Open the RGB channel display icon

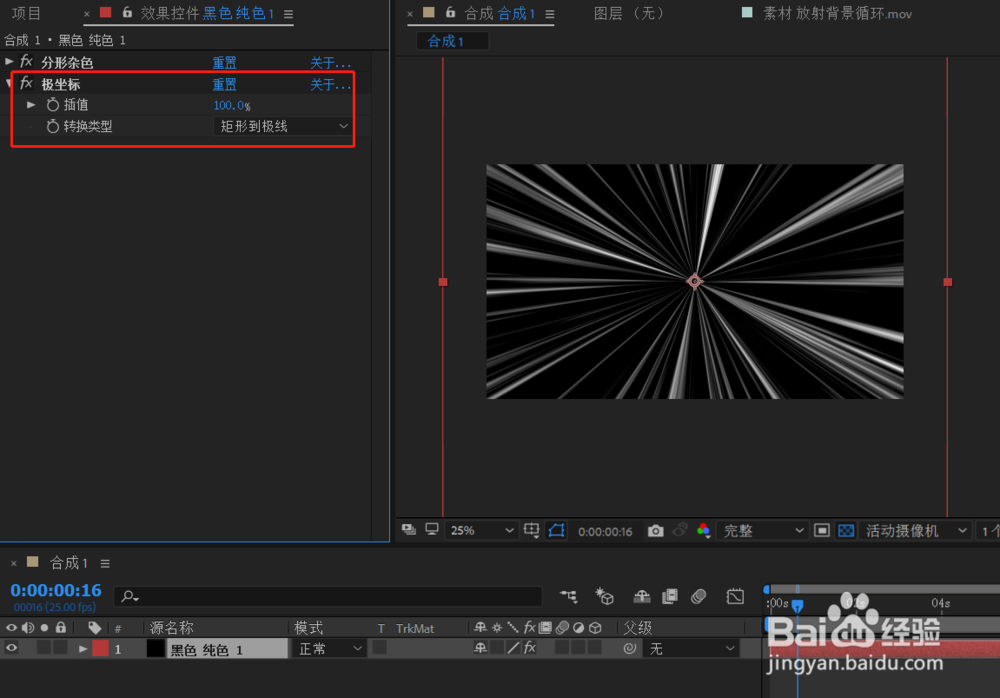(703, 530)
